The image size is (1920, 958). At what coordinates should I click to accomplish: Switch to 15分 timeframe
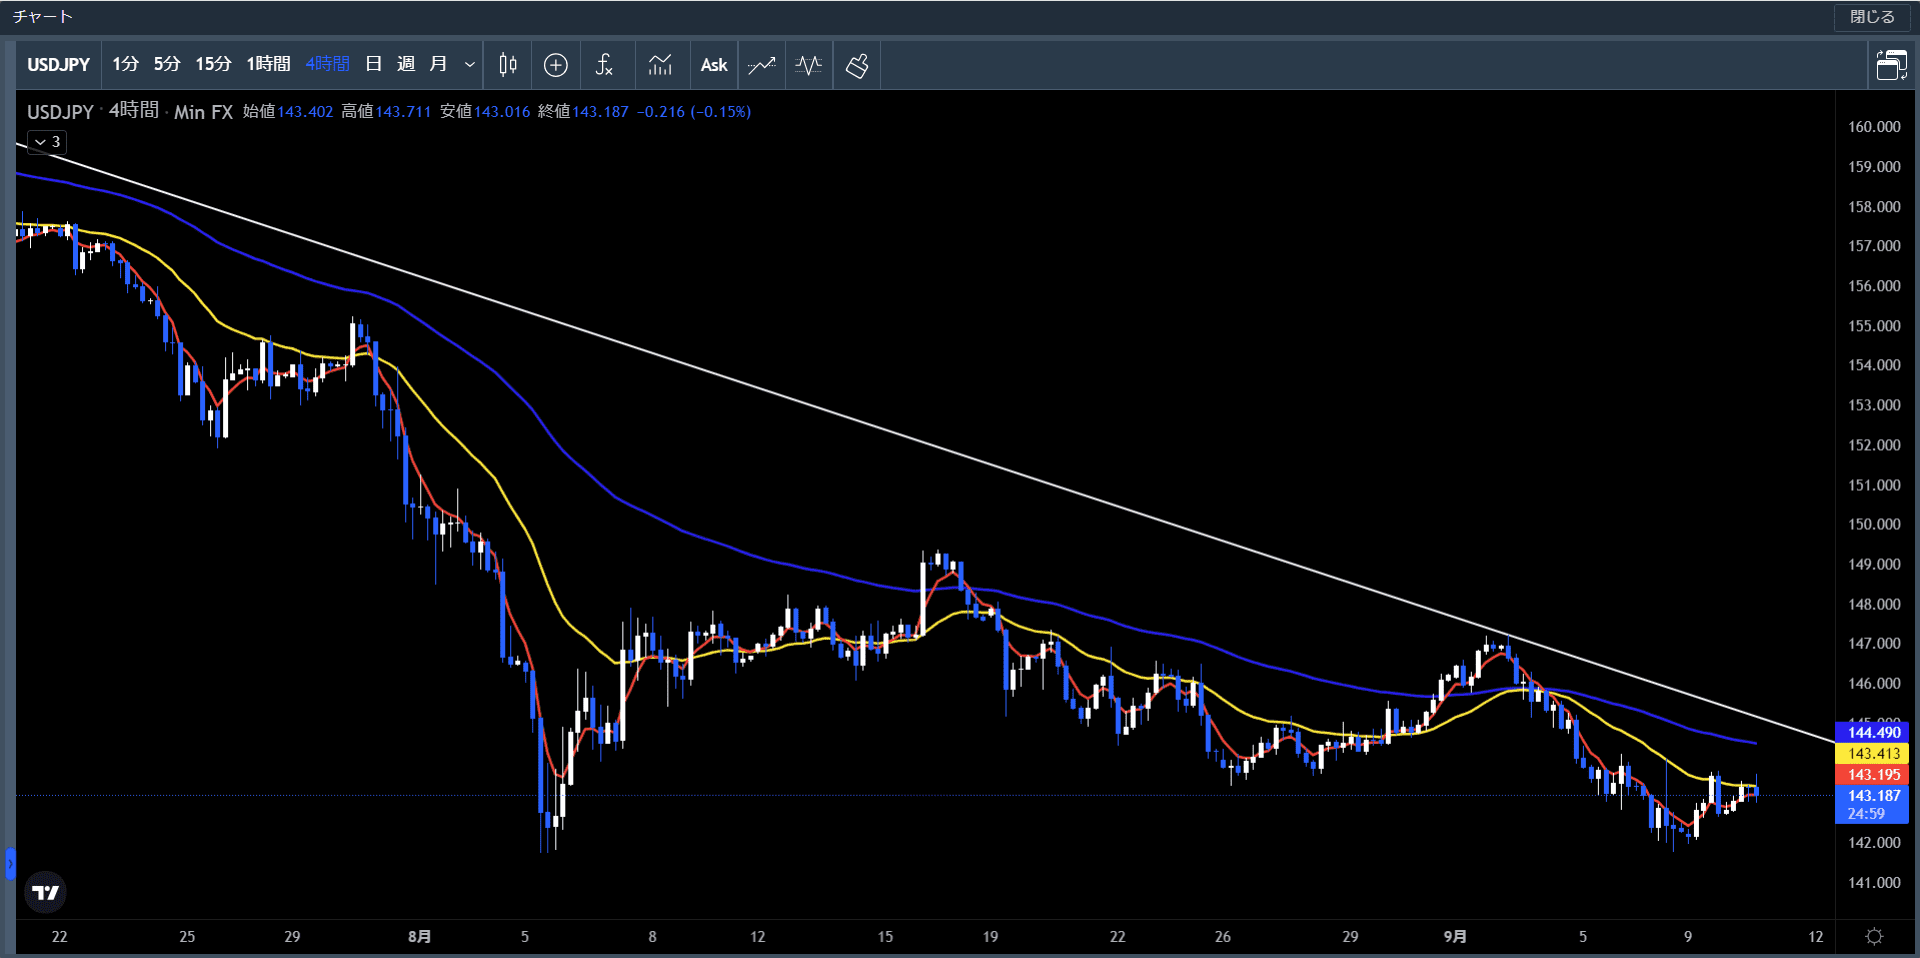pyautogui.click(x=213, y=65)
